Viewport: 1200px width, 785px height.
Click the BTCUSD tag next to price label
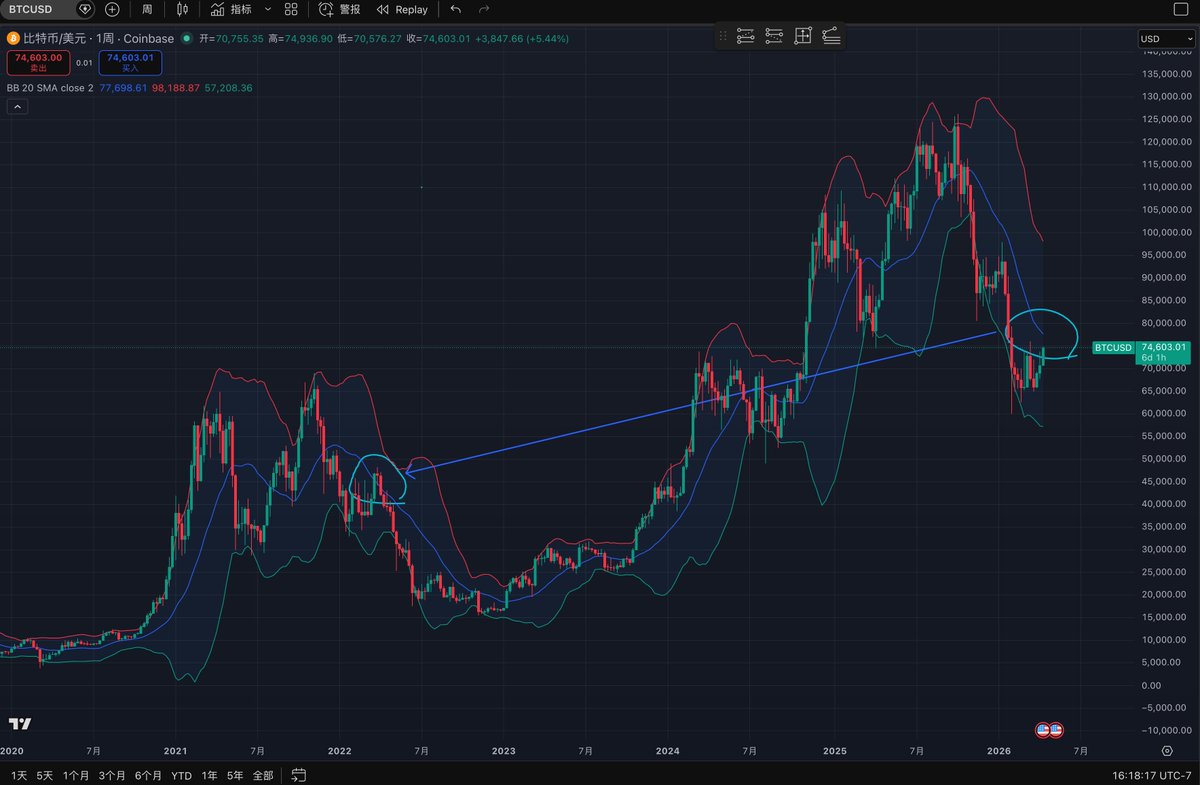1113,347
